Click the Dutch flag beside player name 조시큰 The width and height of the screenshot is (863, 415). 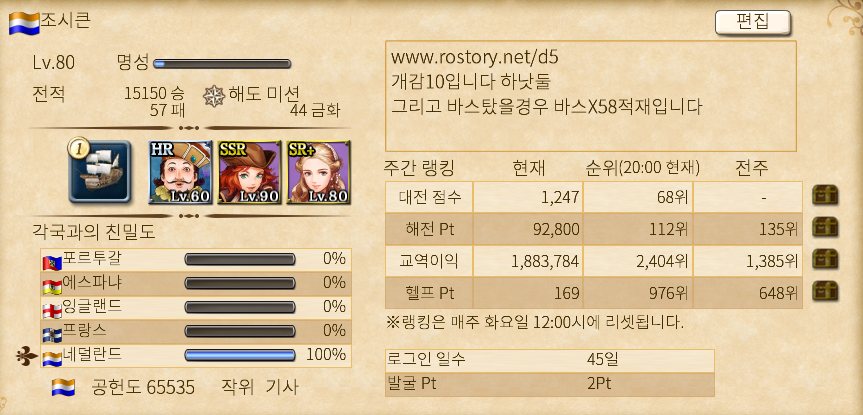point(24,23)
